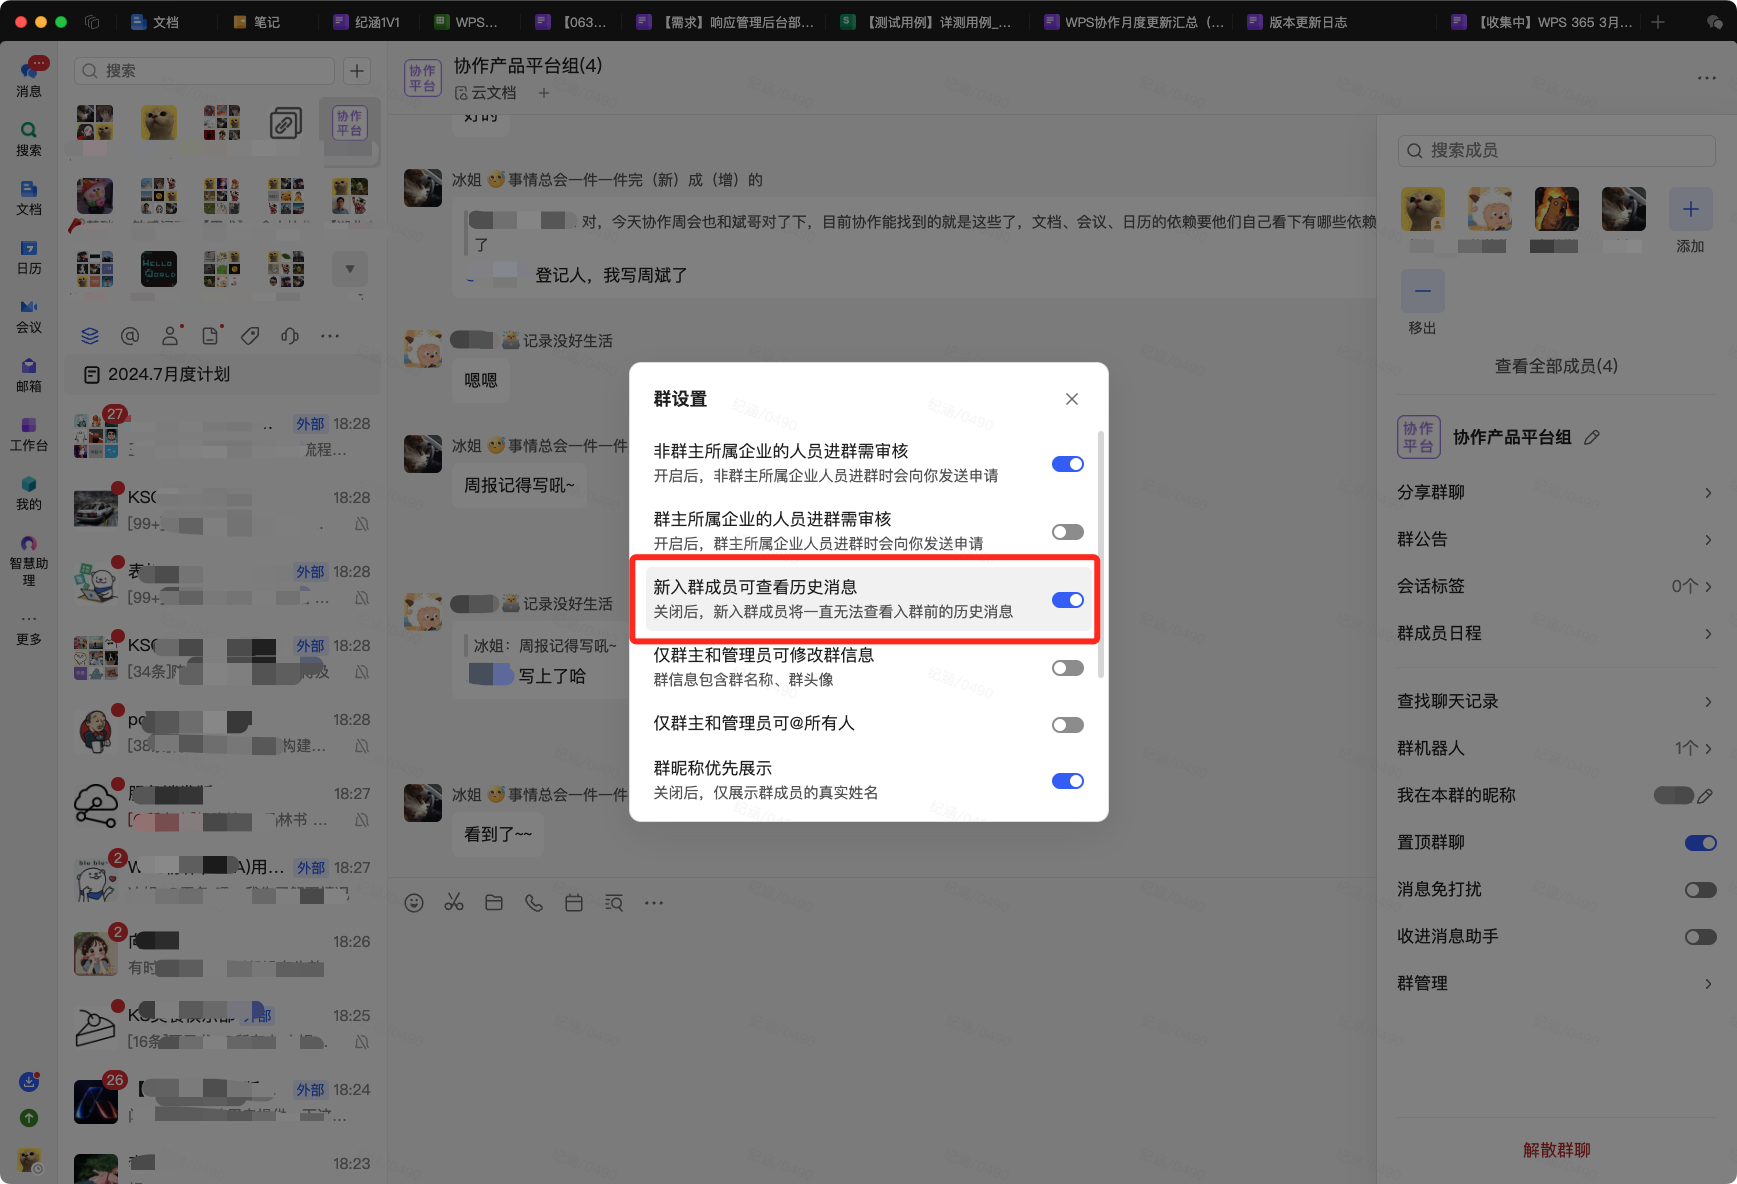Open the 云文档 tab in chat header
Image resolution: width=1737 pixels, height=1184 pixels.
(x=486, y=93)
